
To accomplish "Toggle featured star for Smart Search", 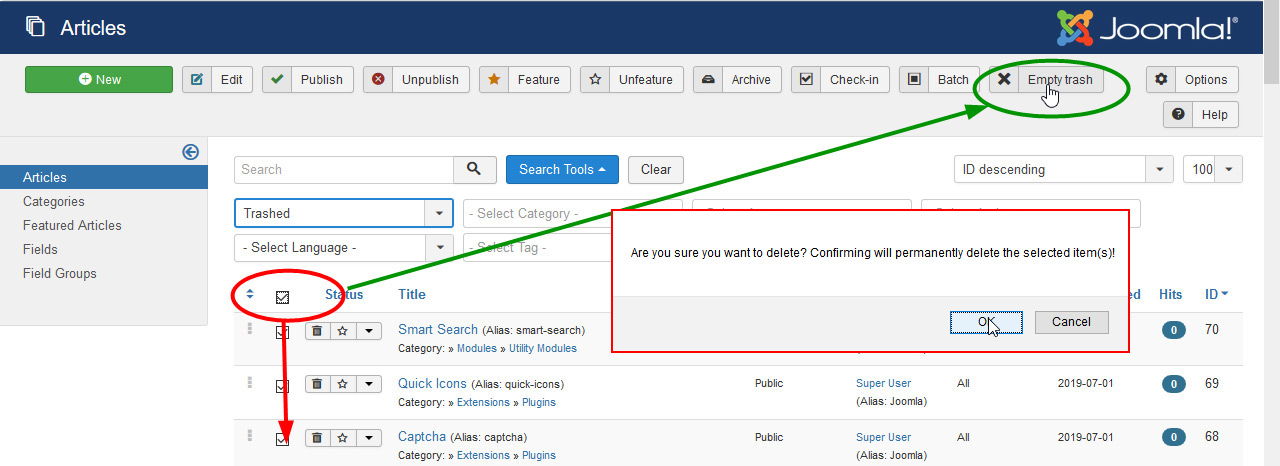I will [x=343, y=330].
